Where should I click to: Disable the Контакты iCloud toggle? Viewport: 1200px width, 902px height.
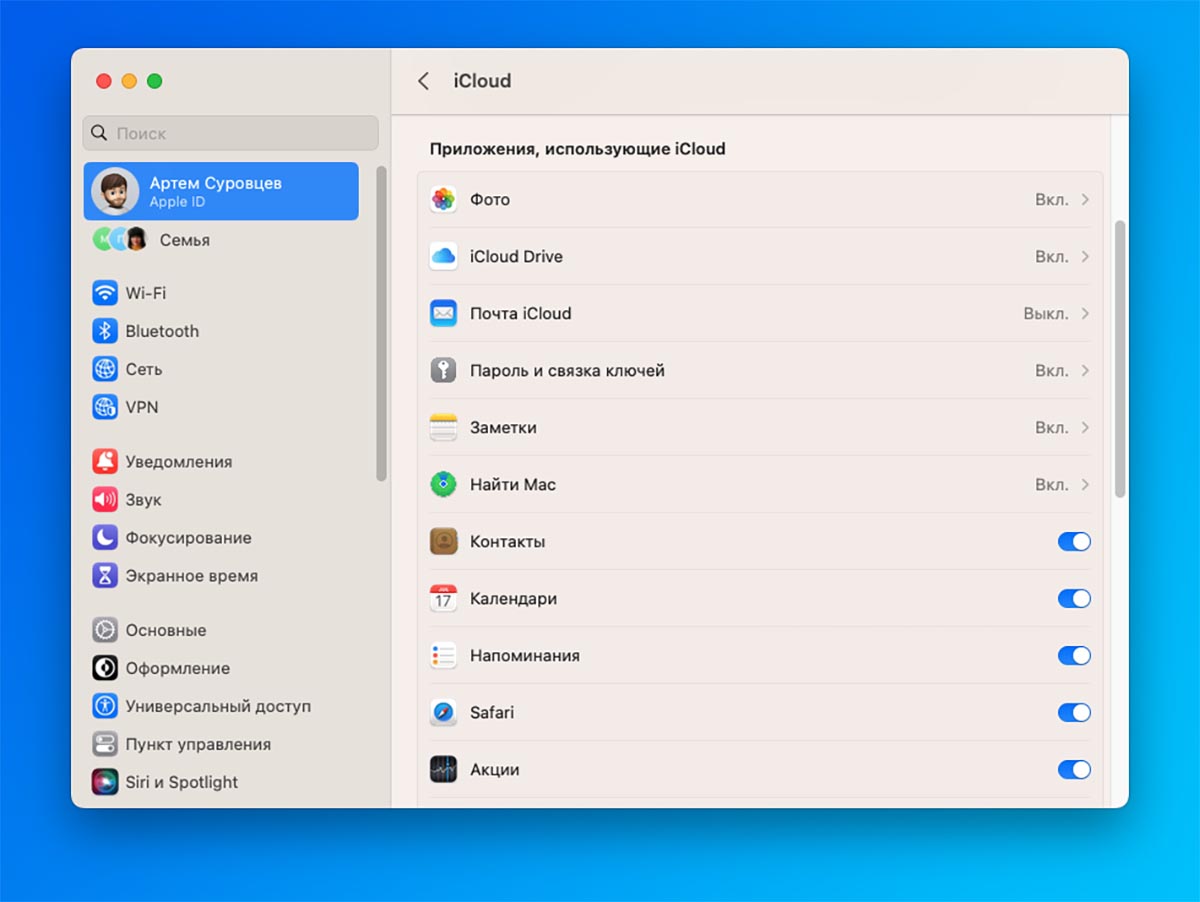click(1074, 541)
